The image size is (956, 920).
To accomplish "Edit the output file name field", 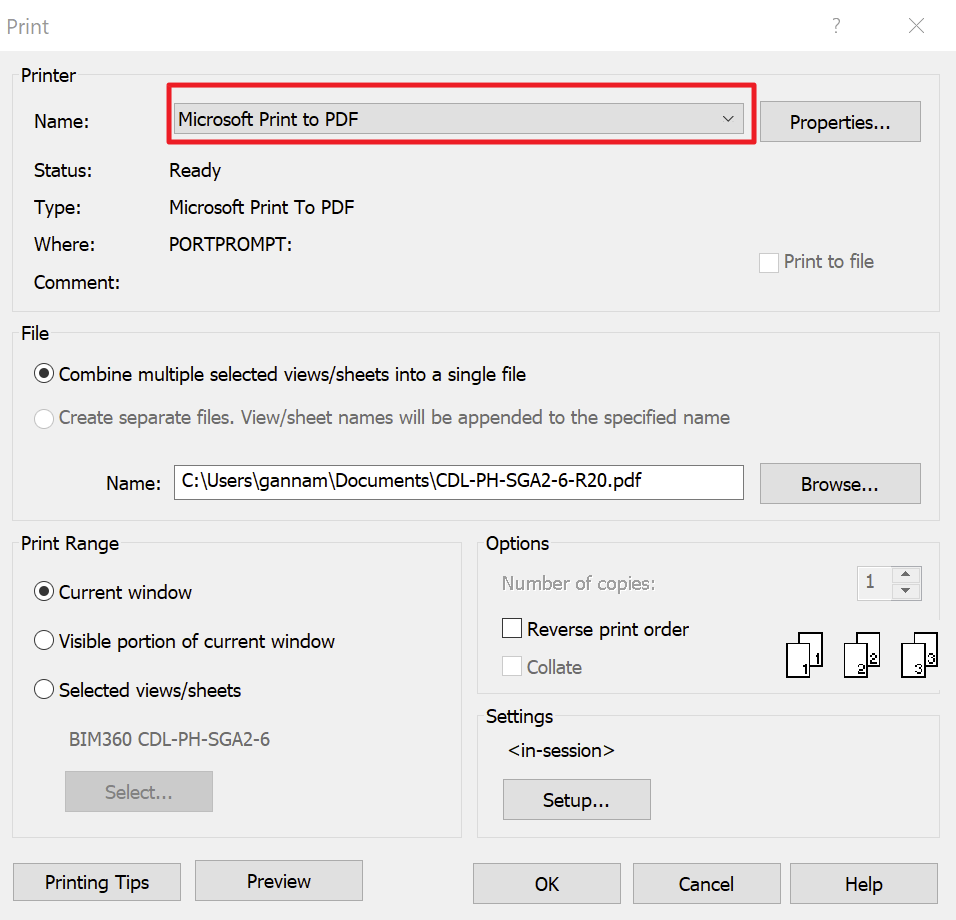I will tap(458, 482).
